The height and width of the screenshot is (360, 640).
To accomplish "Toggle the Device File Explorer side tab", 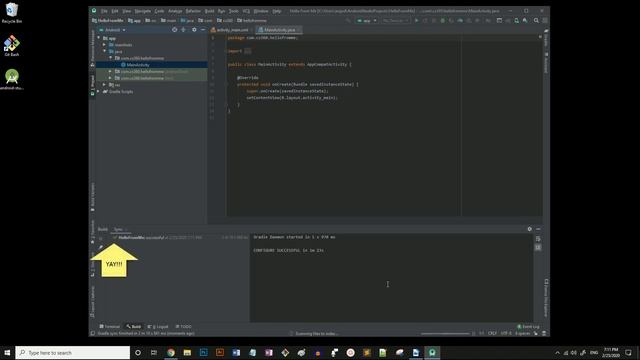I will 546,298.
